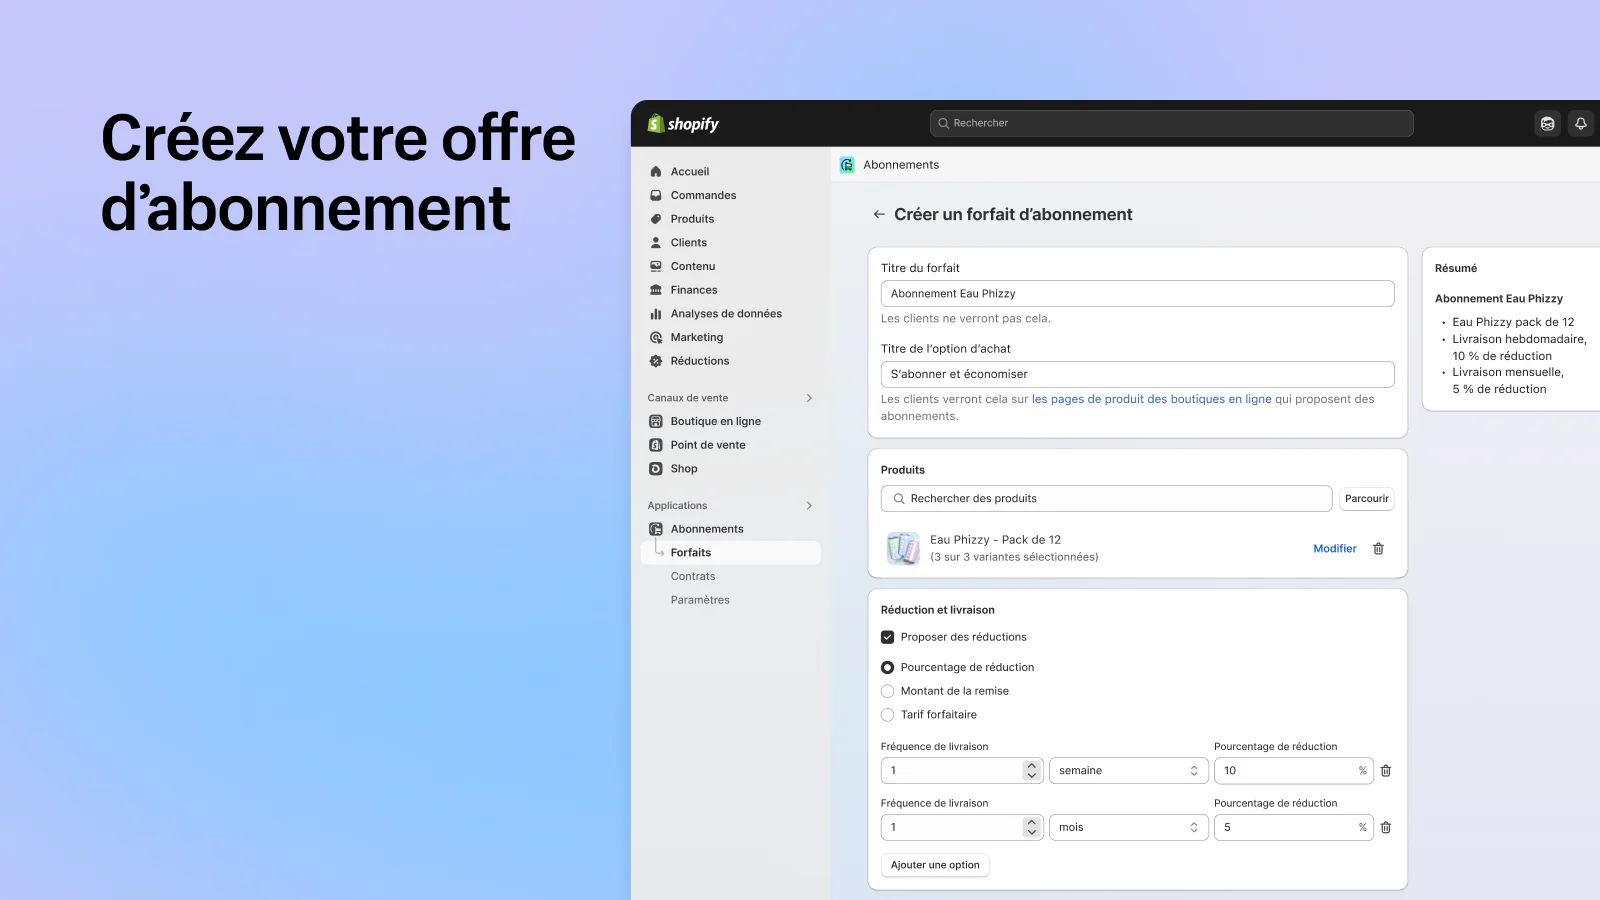Toggle Proposer des réductions checkbox

click(x=887, y=637)
